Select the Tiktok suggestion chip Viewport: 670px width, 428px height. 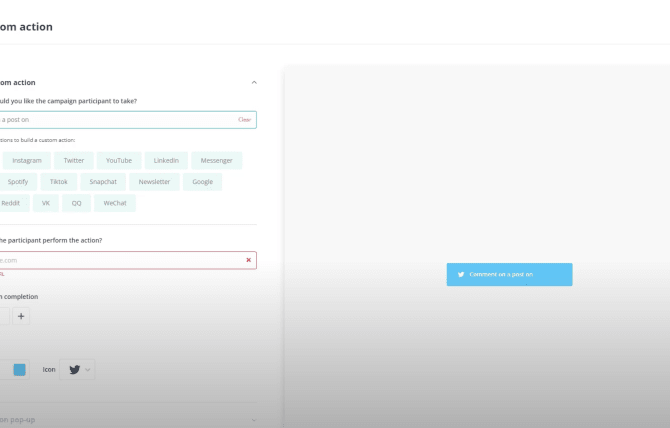pyautogui.click(x=59, y=182)
